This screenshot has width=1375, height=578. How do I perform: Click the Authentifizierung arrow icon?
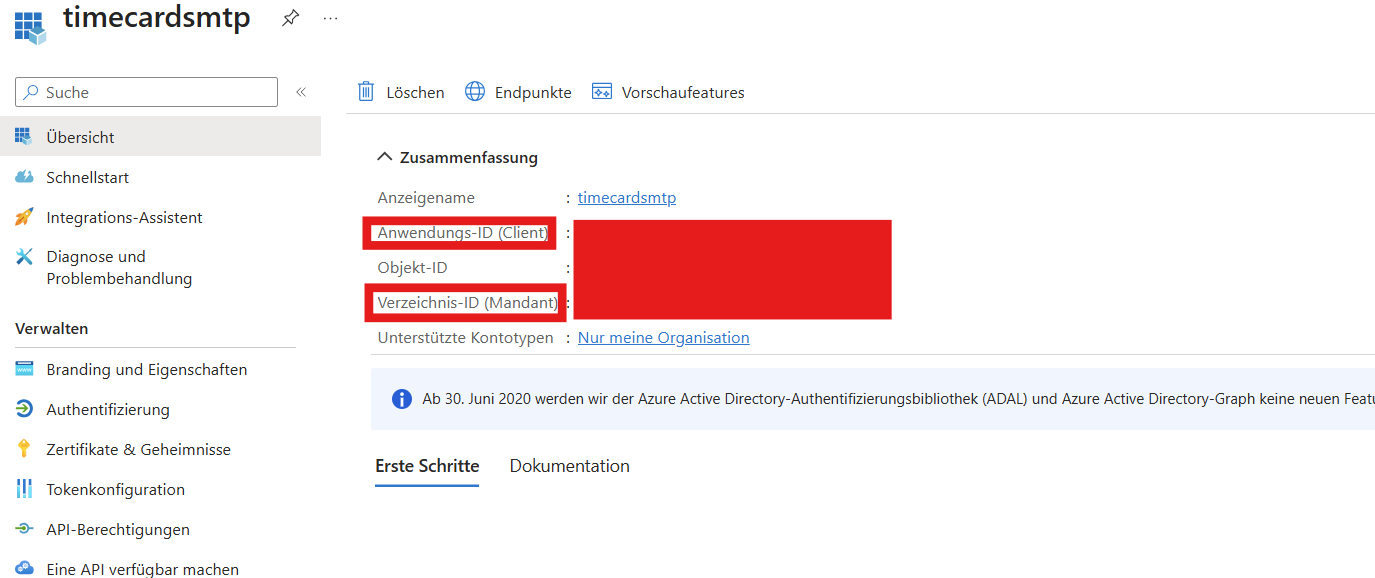(x=24, y=409)
